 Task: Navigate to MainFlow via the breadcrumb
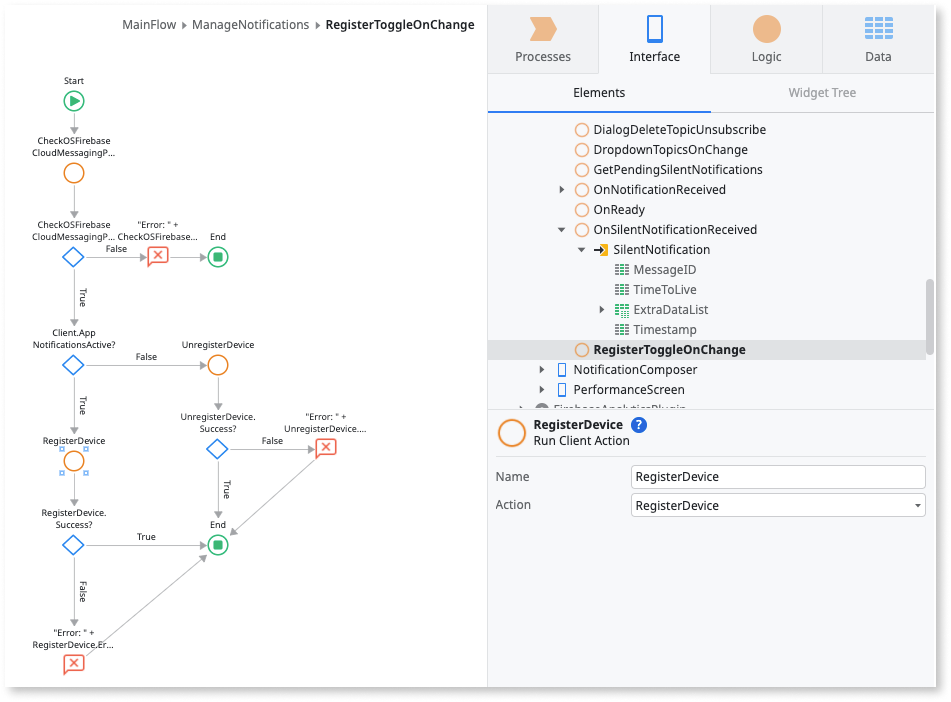coord(149,25)
